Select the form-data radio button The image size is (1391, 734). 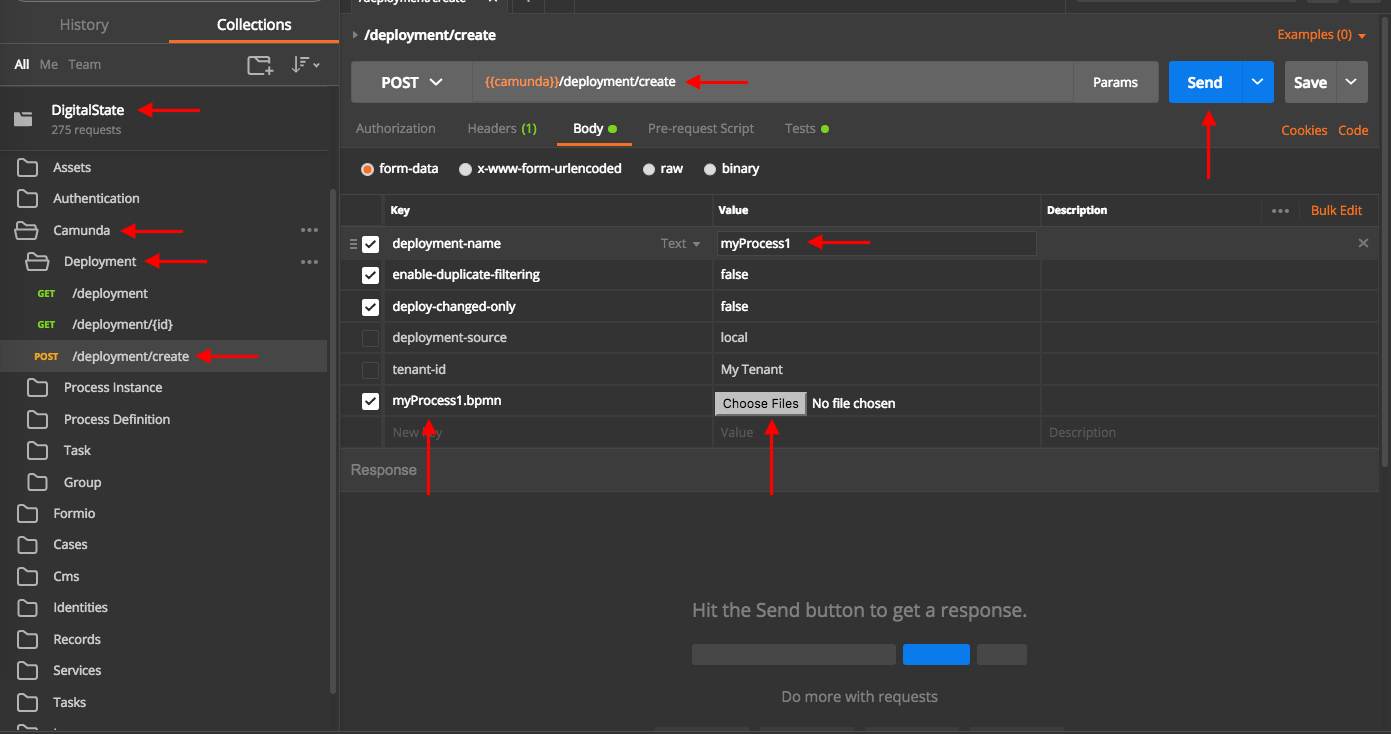(368, 169)
